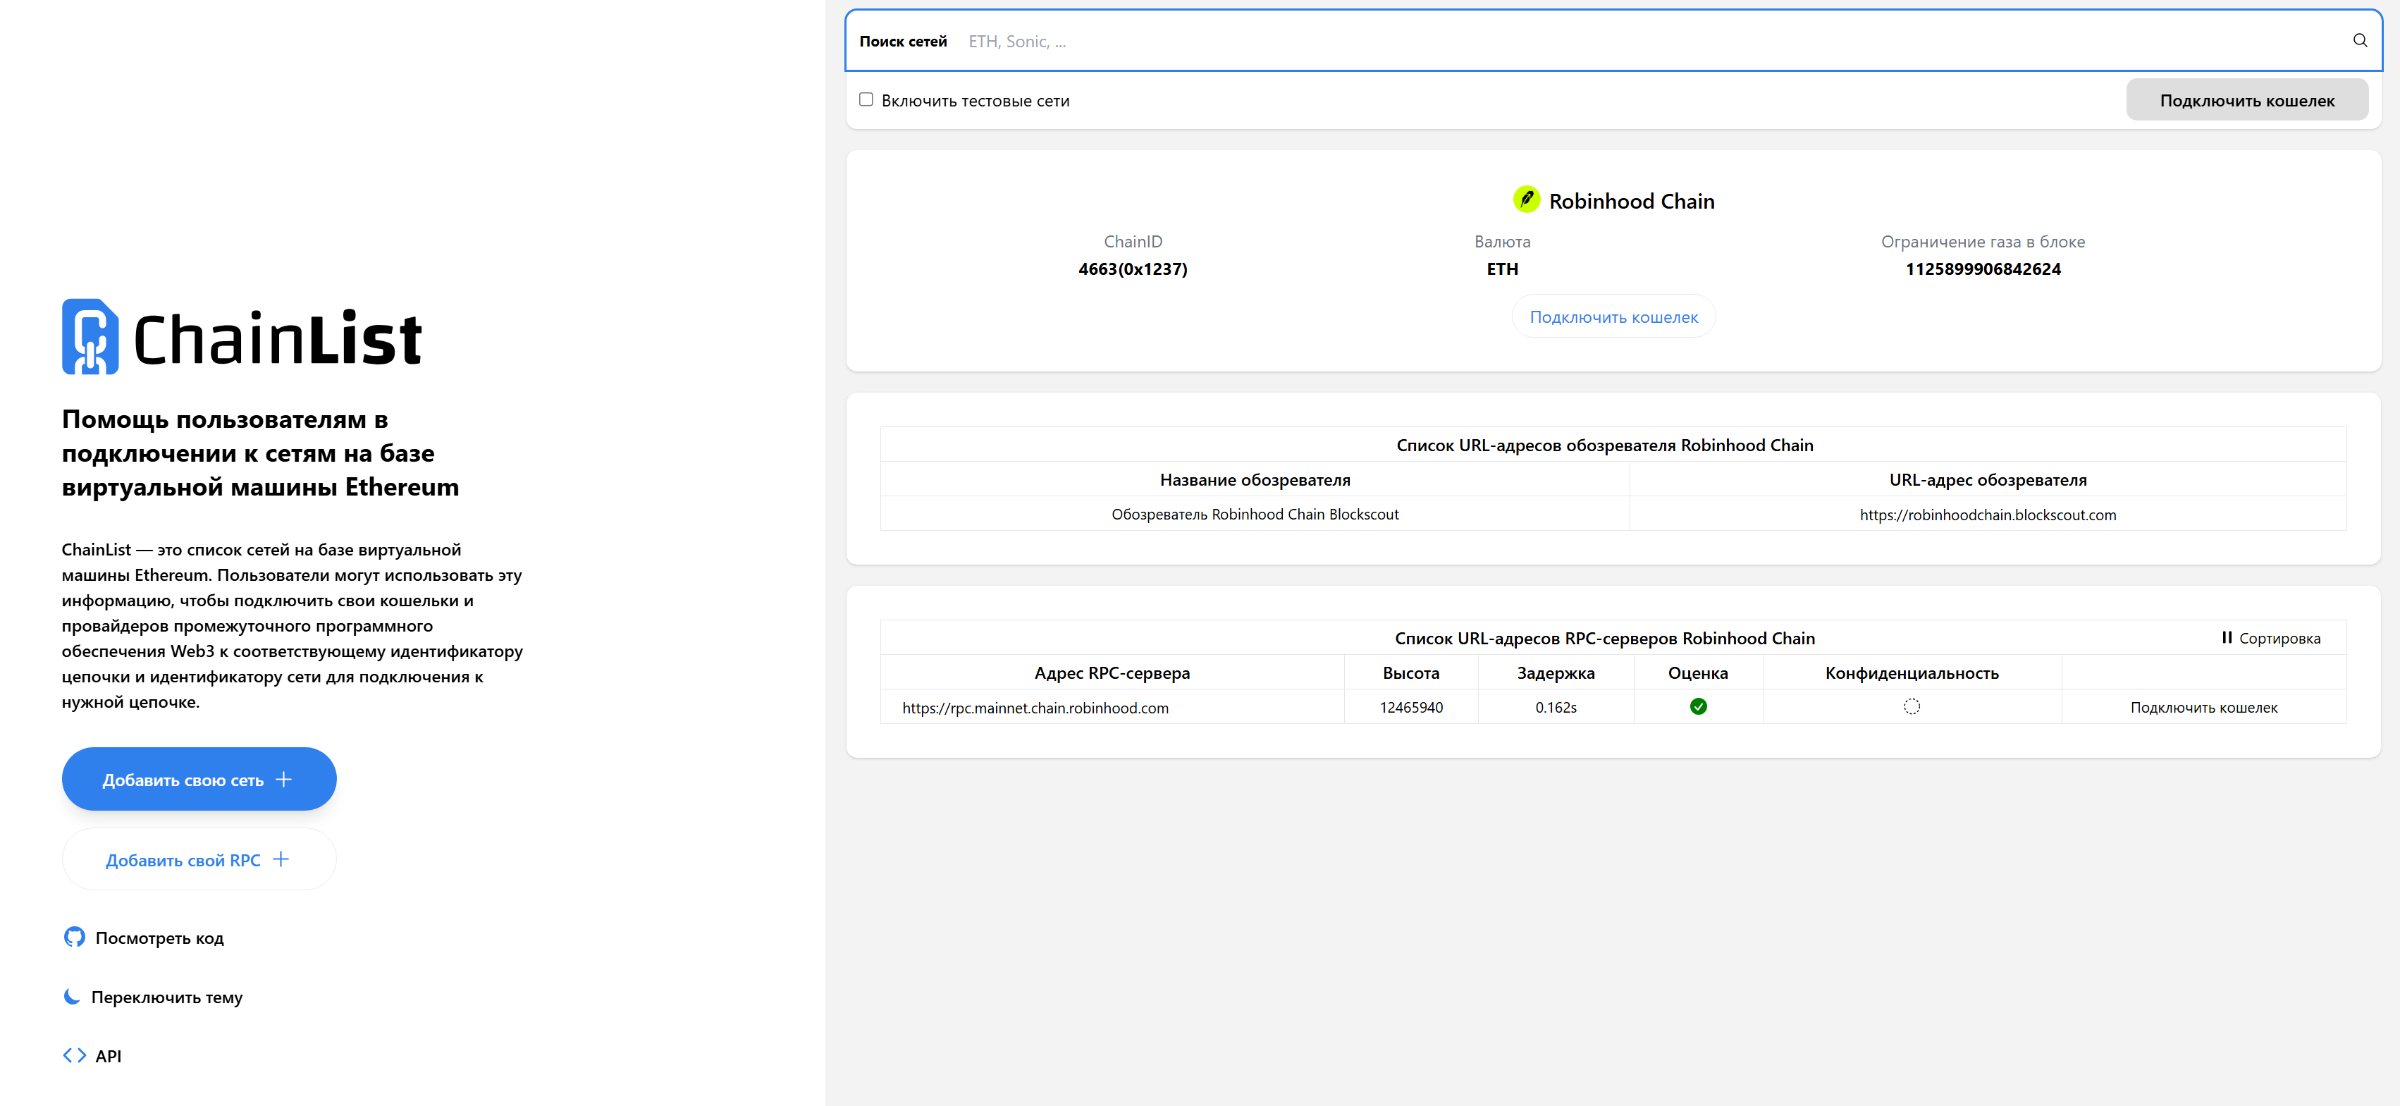
Task: Click the ChainID value 4663(0x1237)
Action: point(1133,269)
